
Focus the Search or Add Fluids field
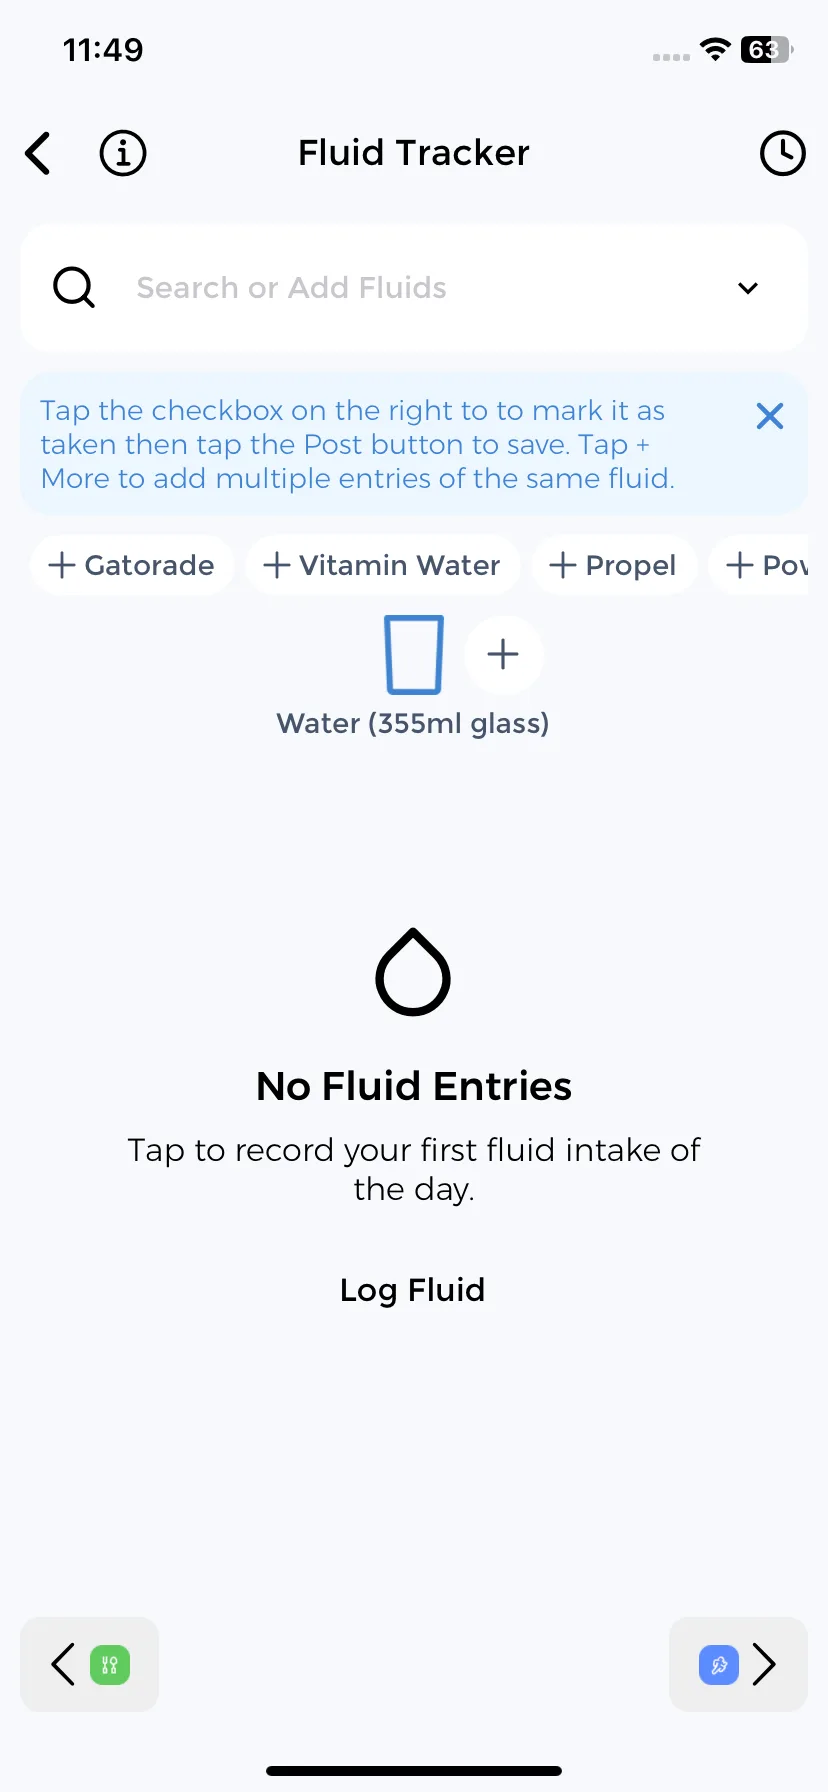coord(414,288)
